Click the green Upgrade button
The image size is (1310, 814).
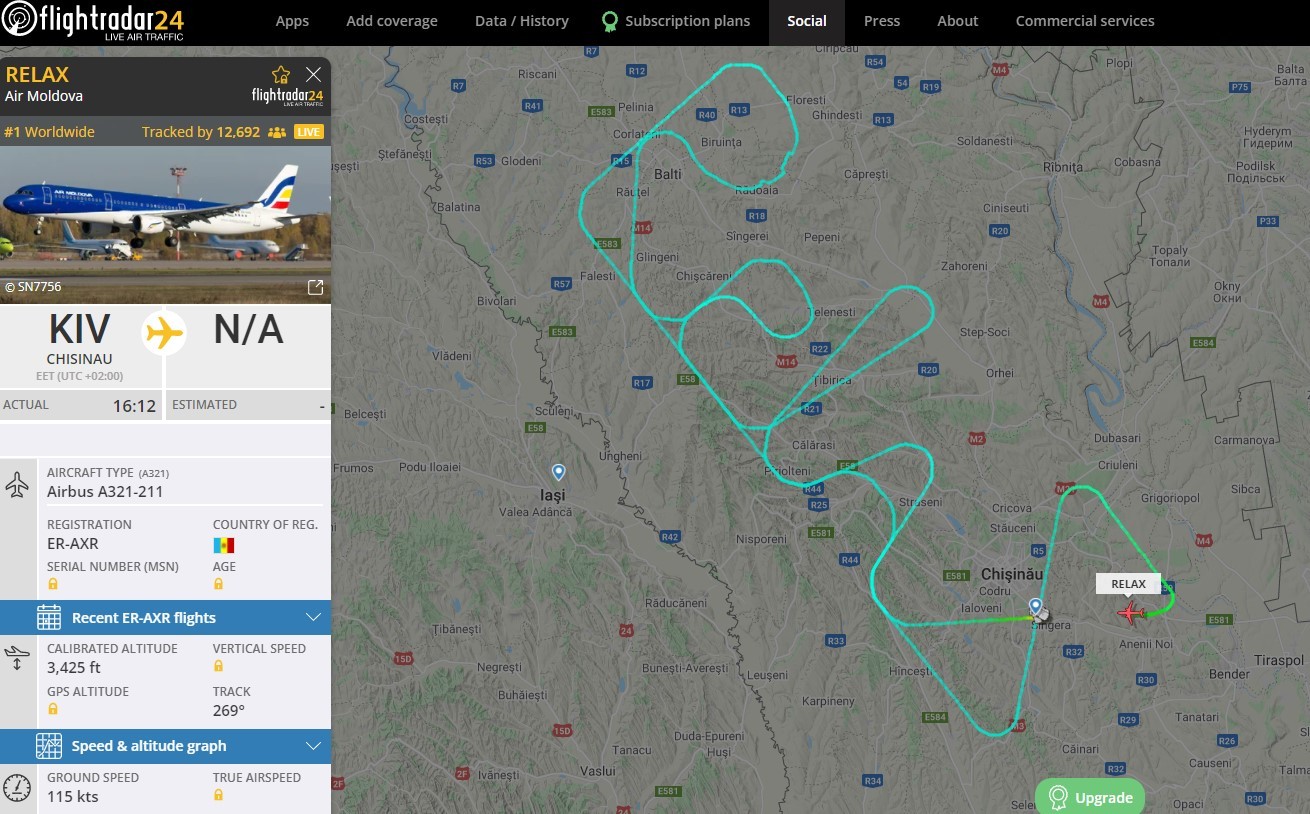1090,797
